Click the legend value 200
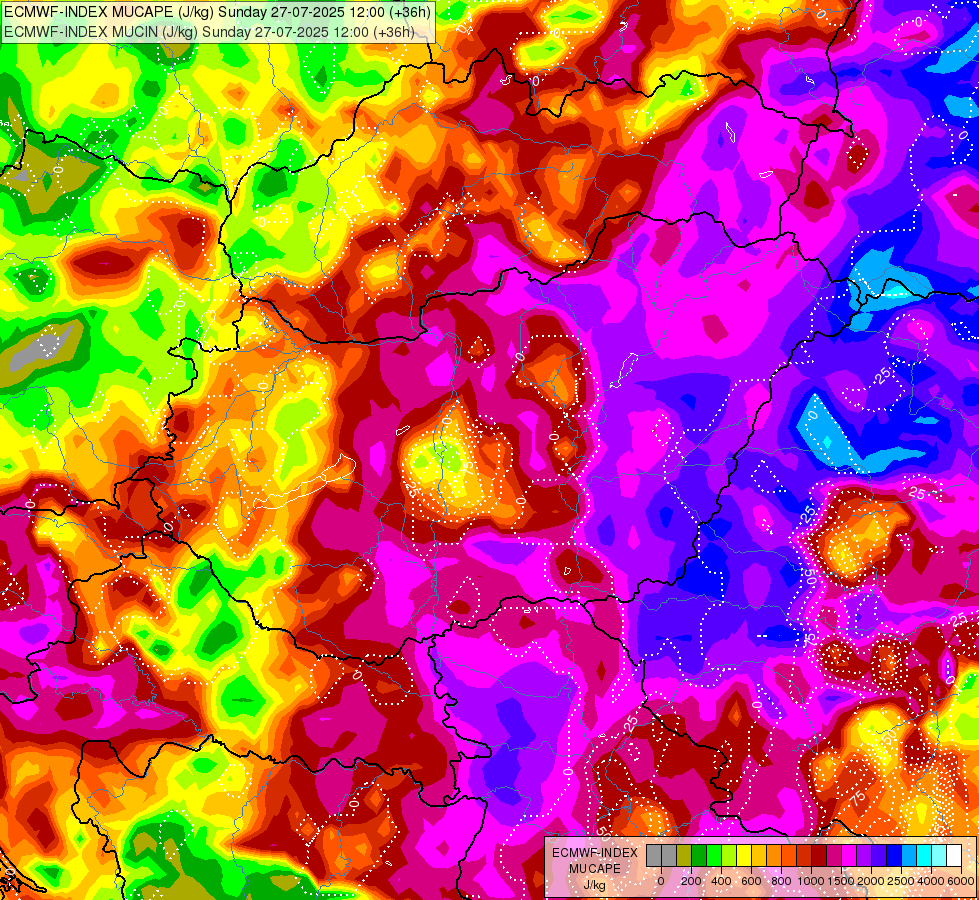 [691, 881]
